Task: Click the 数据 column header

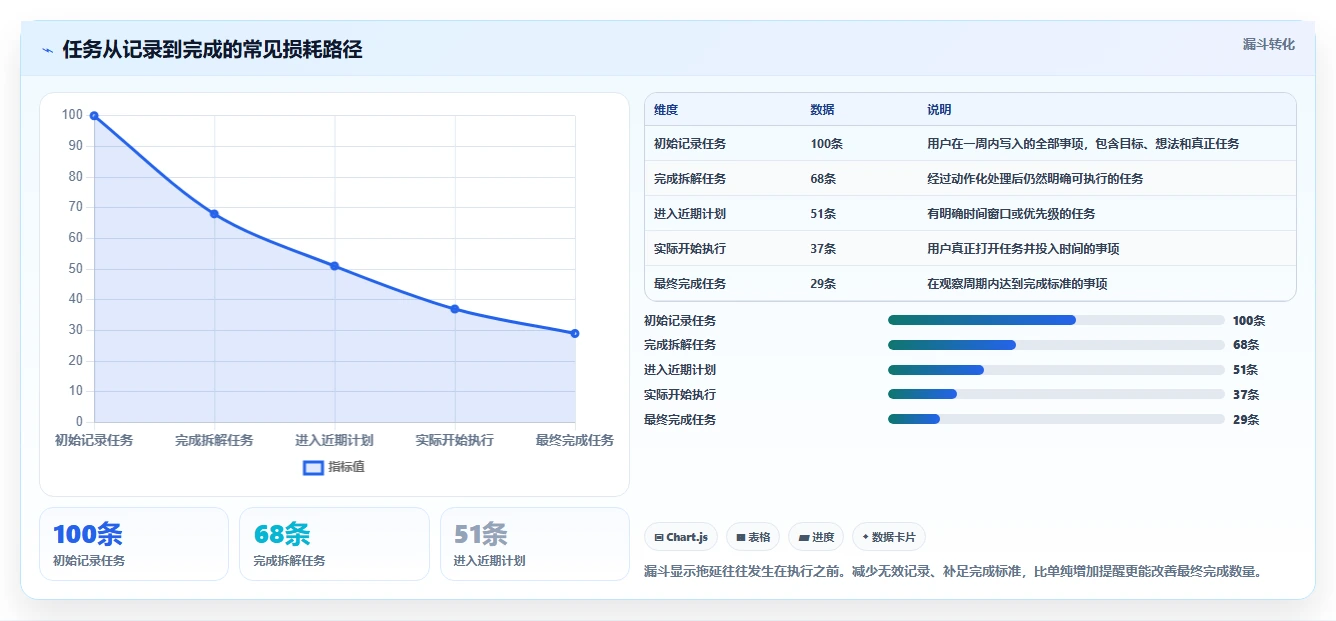Action: [822, 110]
